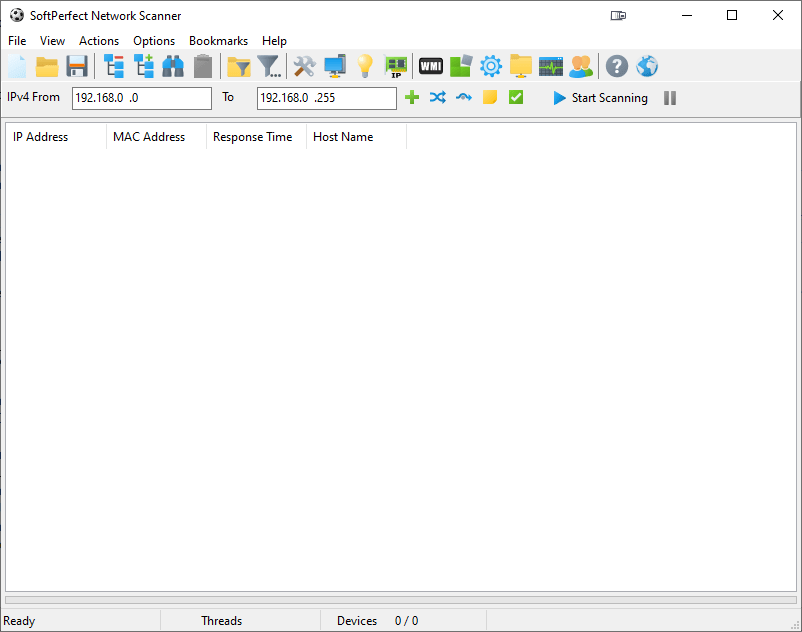Viewport: 802px width, 632px height.
Task: Add IP range with green plus icon
Action: coord(412,97)
